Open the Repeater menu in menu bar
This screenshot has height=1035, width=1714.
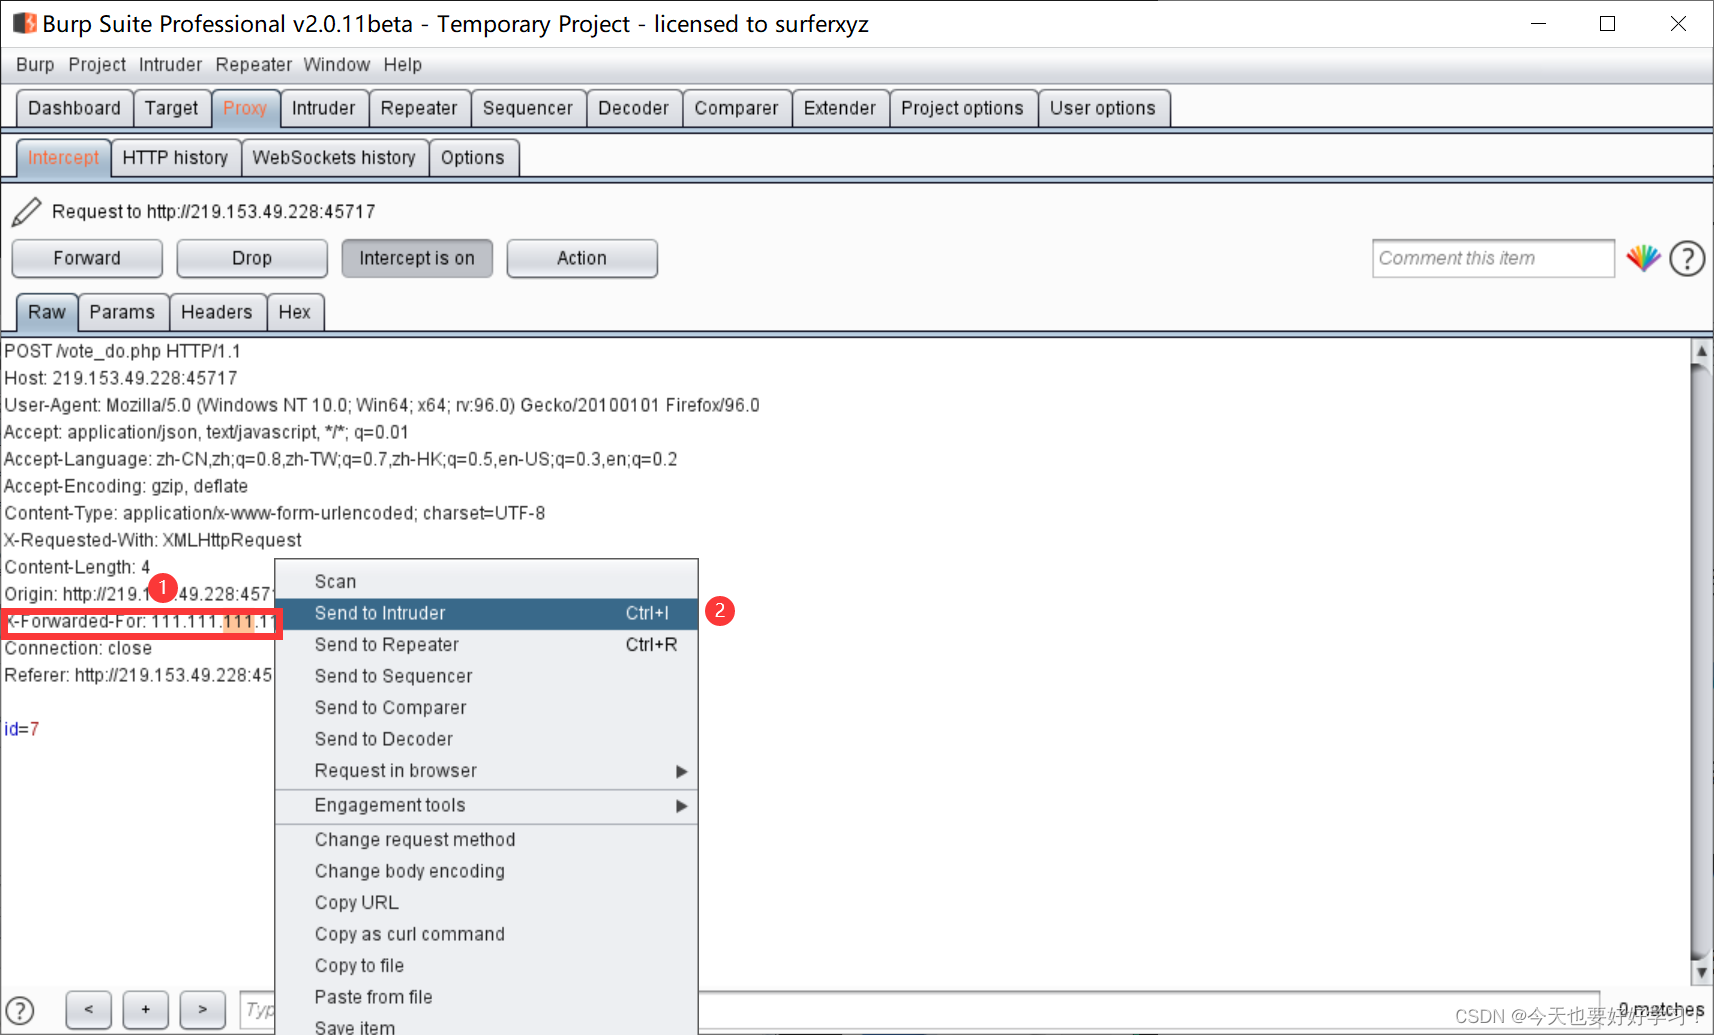[x=254, y=65]
